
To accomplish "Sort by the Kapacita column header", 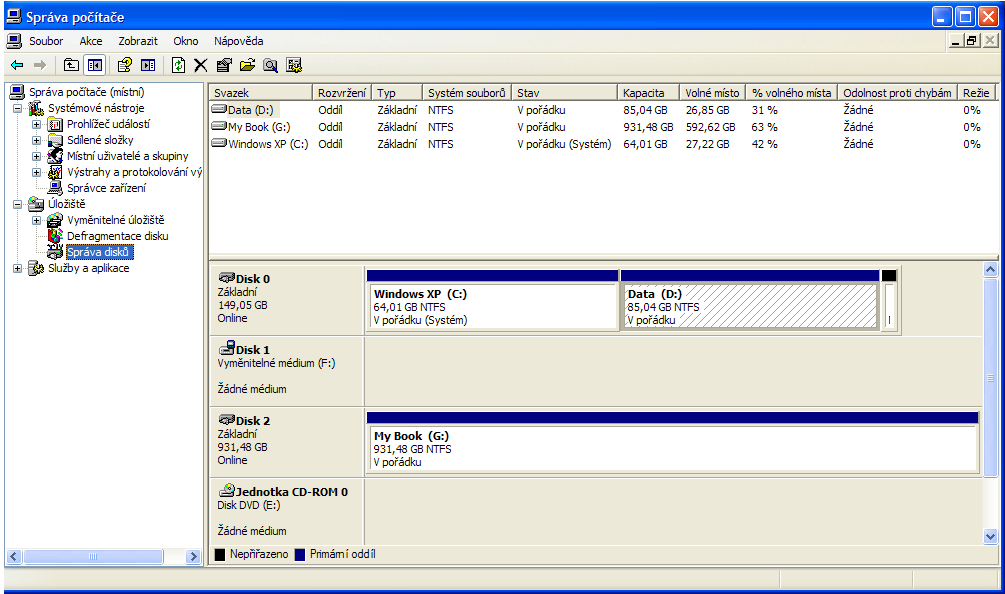I will (x=646, y=93).
